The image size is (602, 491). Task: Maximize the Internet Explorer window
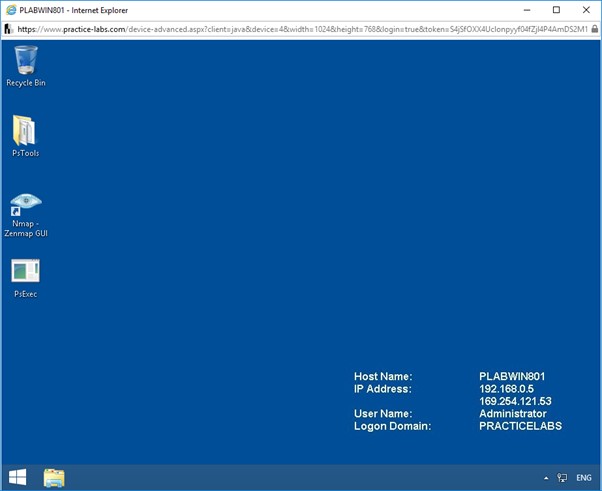pos(556,10)
